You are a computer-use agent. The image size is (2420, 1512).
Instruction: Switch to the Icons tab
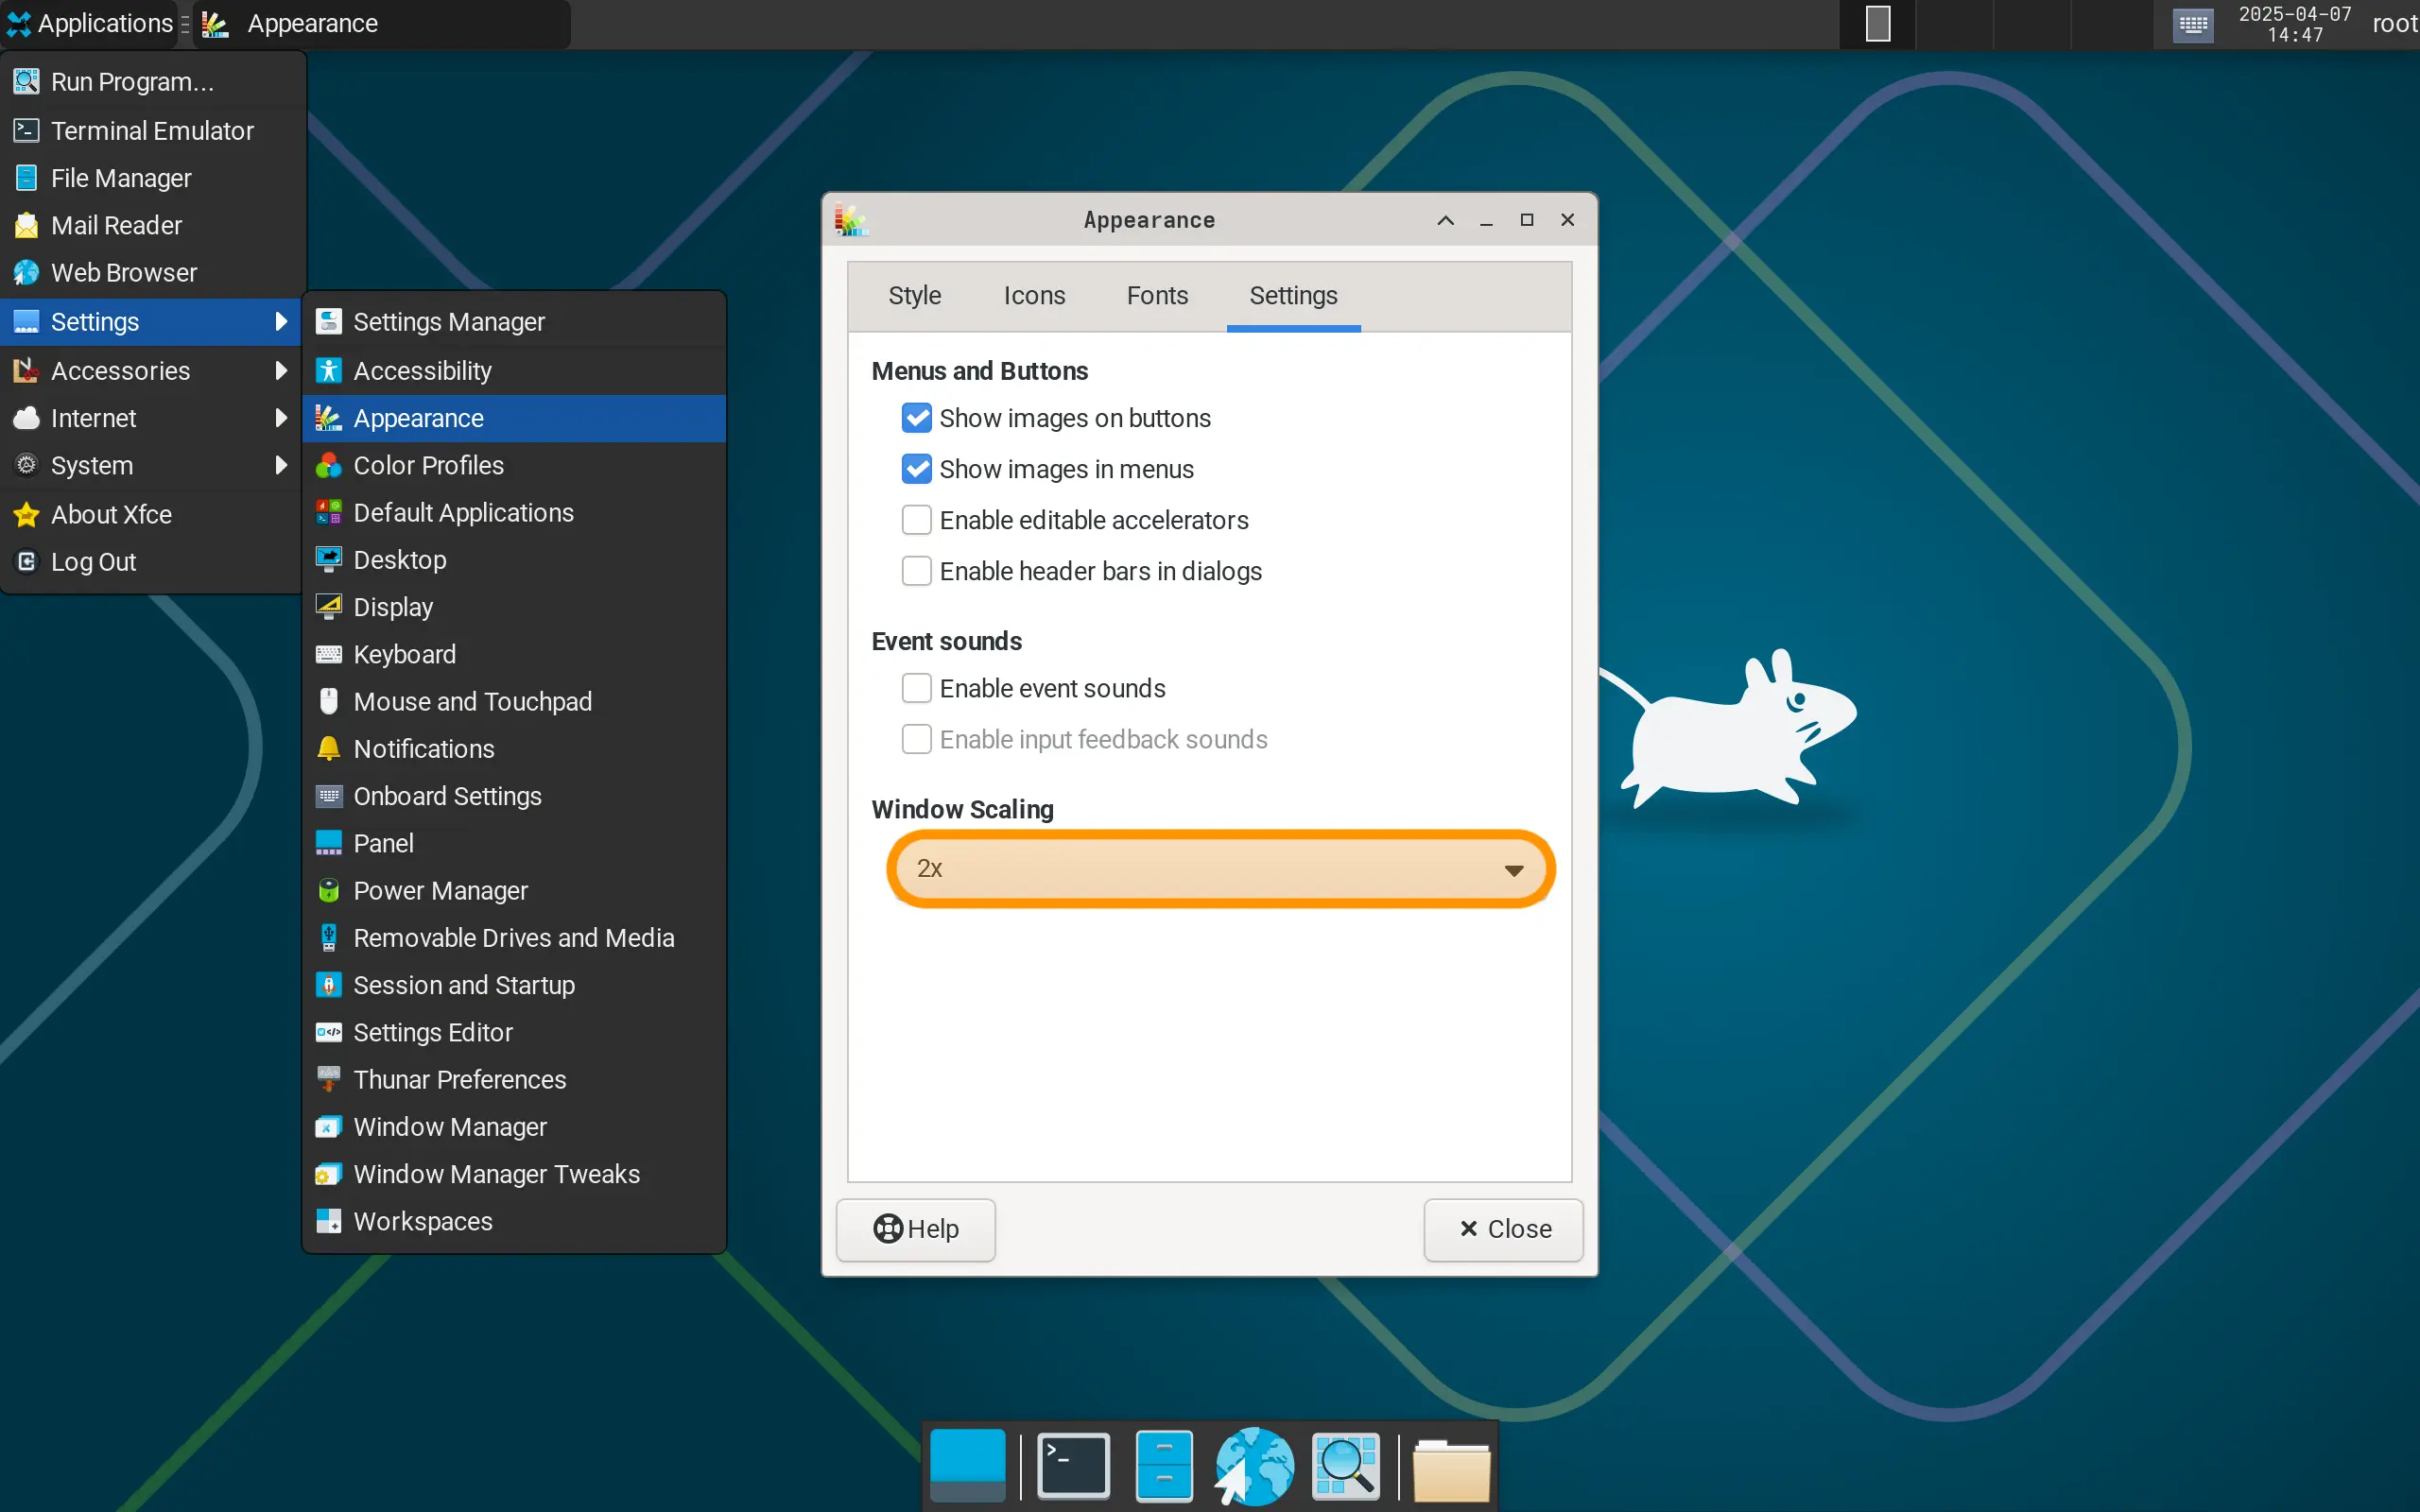tap(1034, 296)
